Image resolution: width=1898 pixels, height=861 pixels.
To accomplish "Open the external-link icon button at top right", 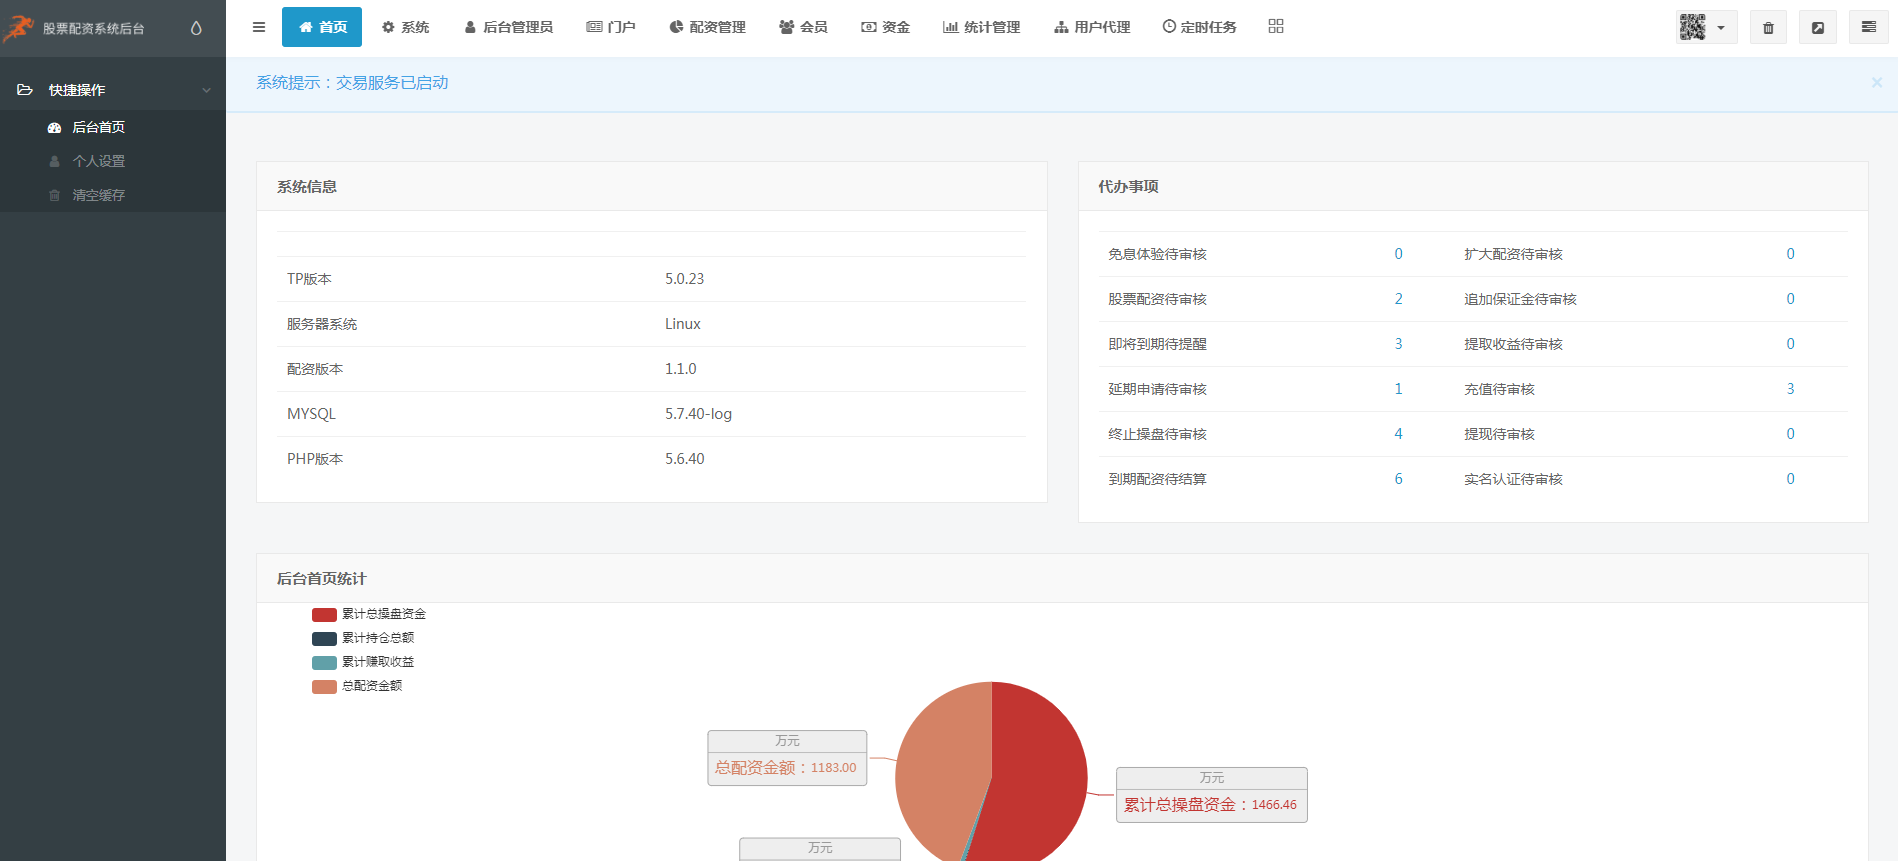I will (x=1817, y=28).
